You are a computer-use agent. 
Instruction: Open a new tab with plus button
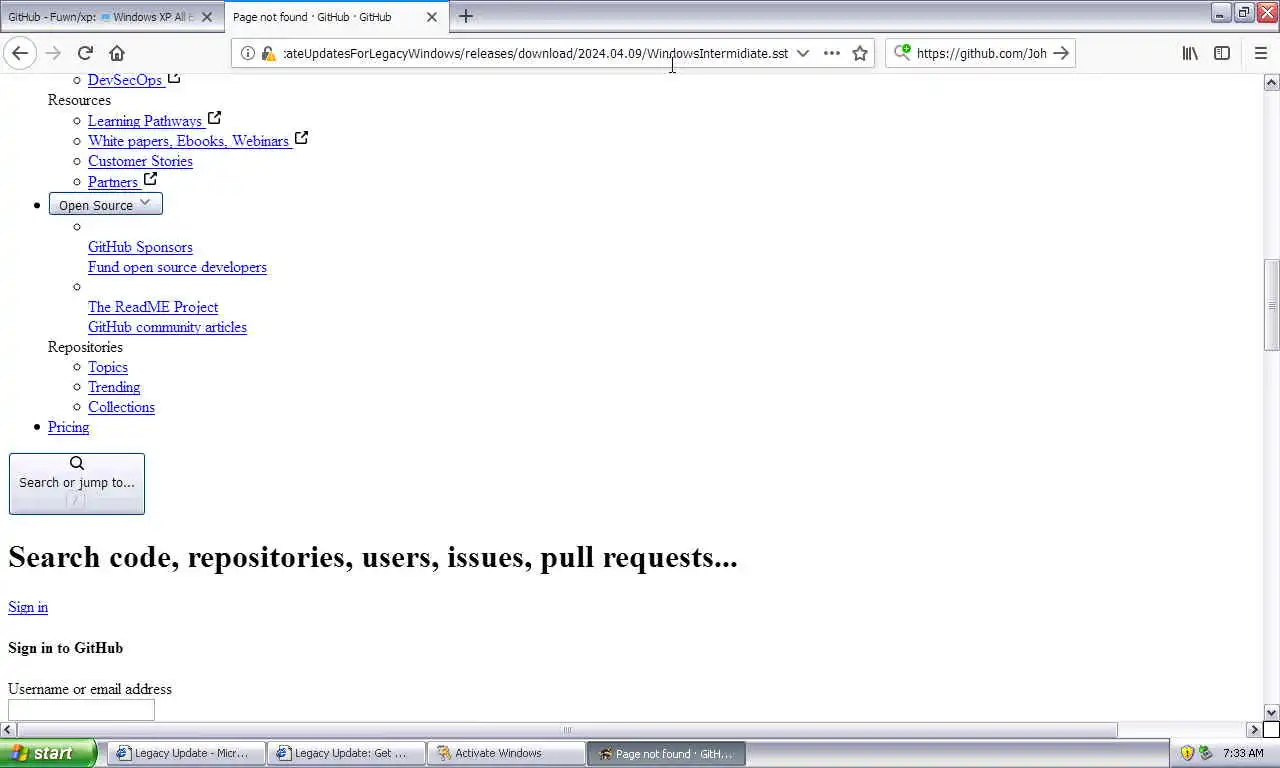[466, 16]
